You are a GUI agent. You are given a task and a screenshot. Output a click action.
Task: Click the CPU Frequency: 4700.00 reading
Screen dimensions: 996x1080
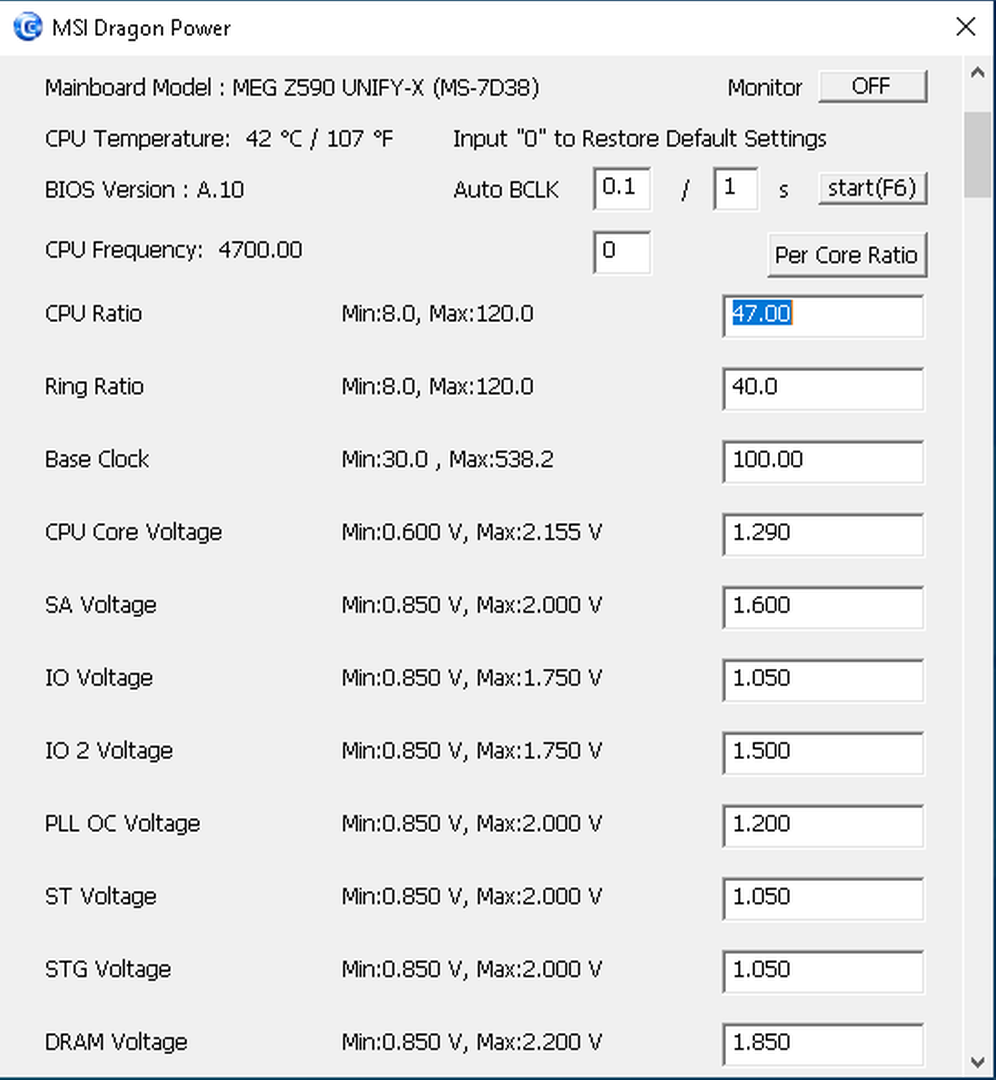point(174,249)
